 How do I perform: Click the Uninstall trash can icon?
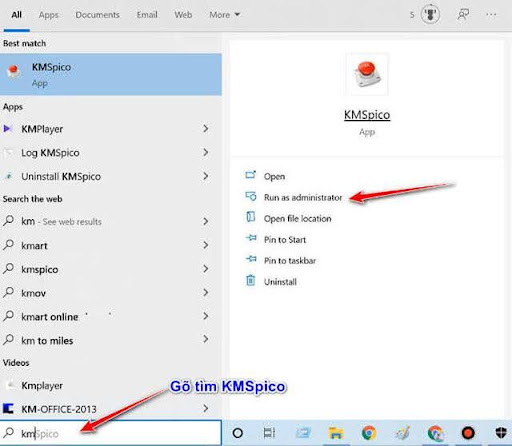point(251,280)
